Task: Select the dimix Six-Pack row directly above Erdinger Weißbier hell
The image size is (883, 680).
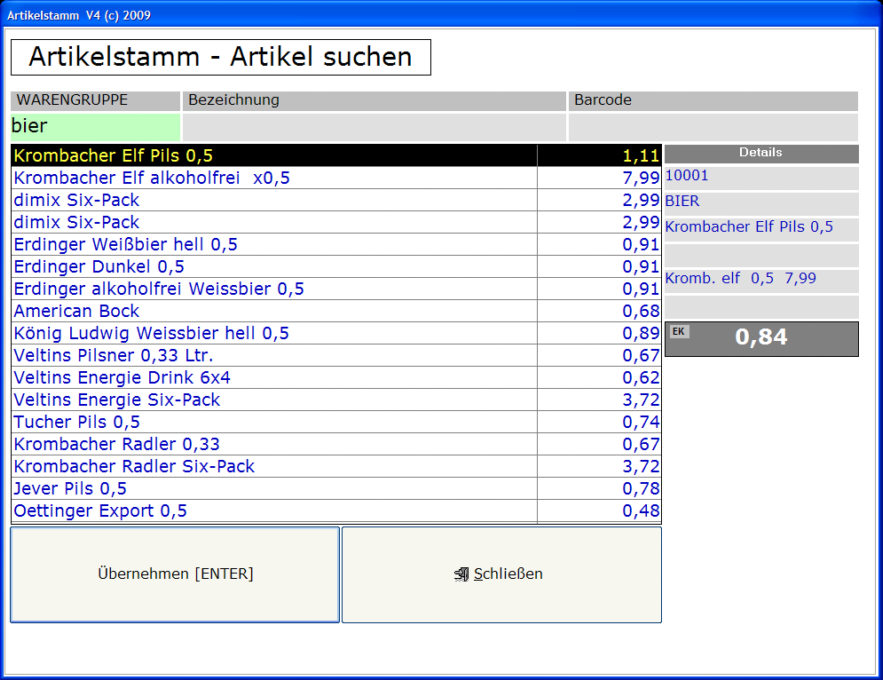Action: (336, 222)
